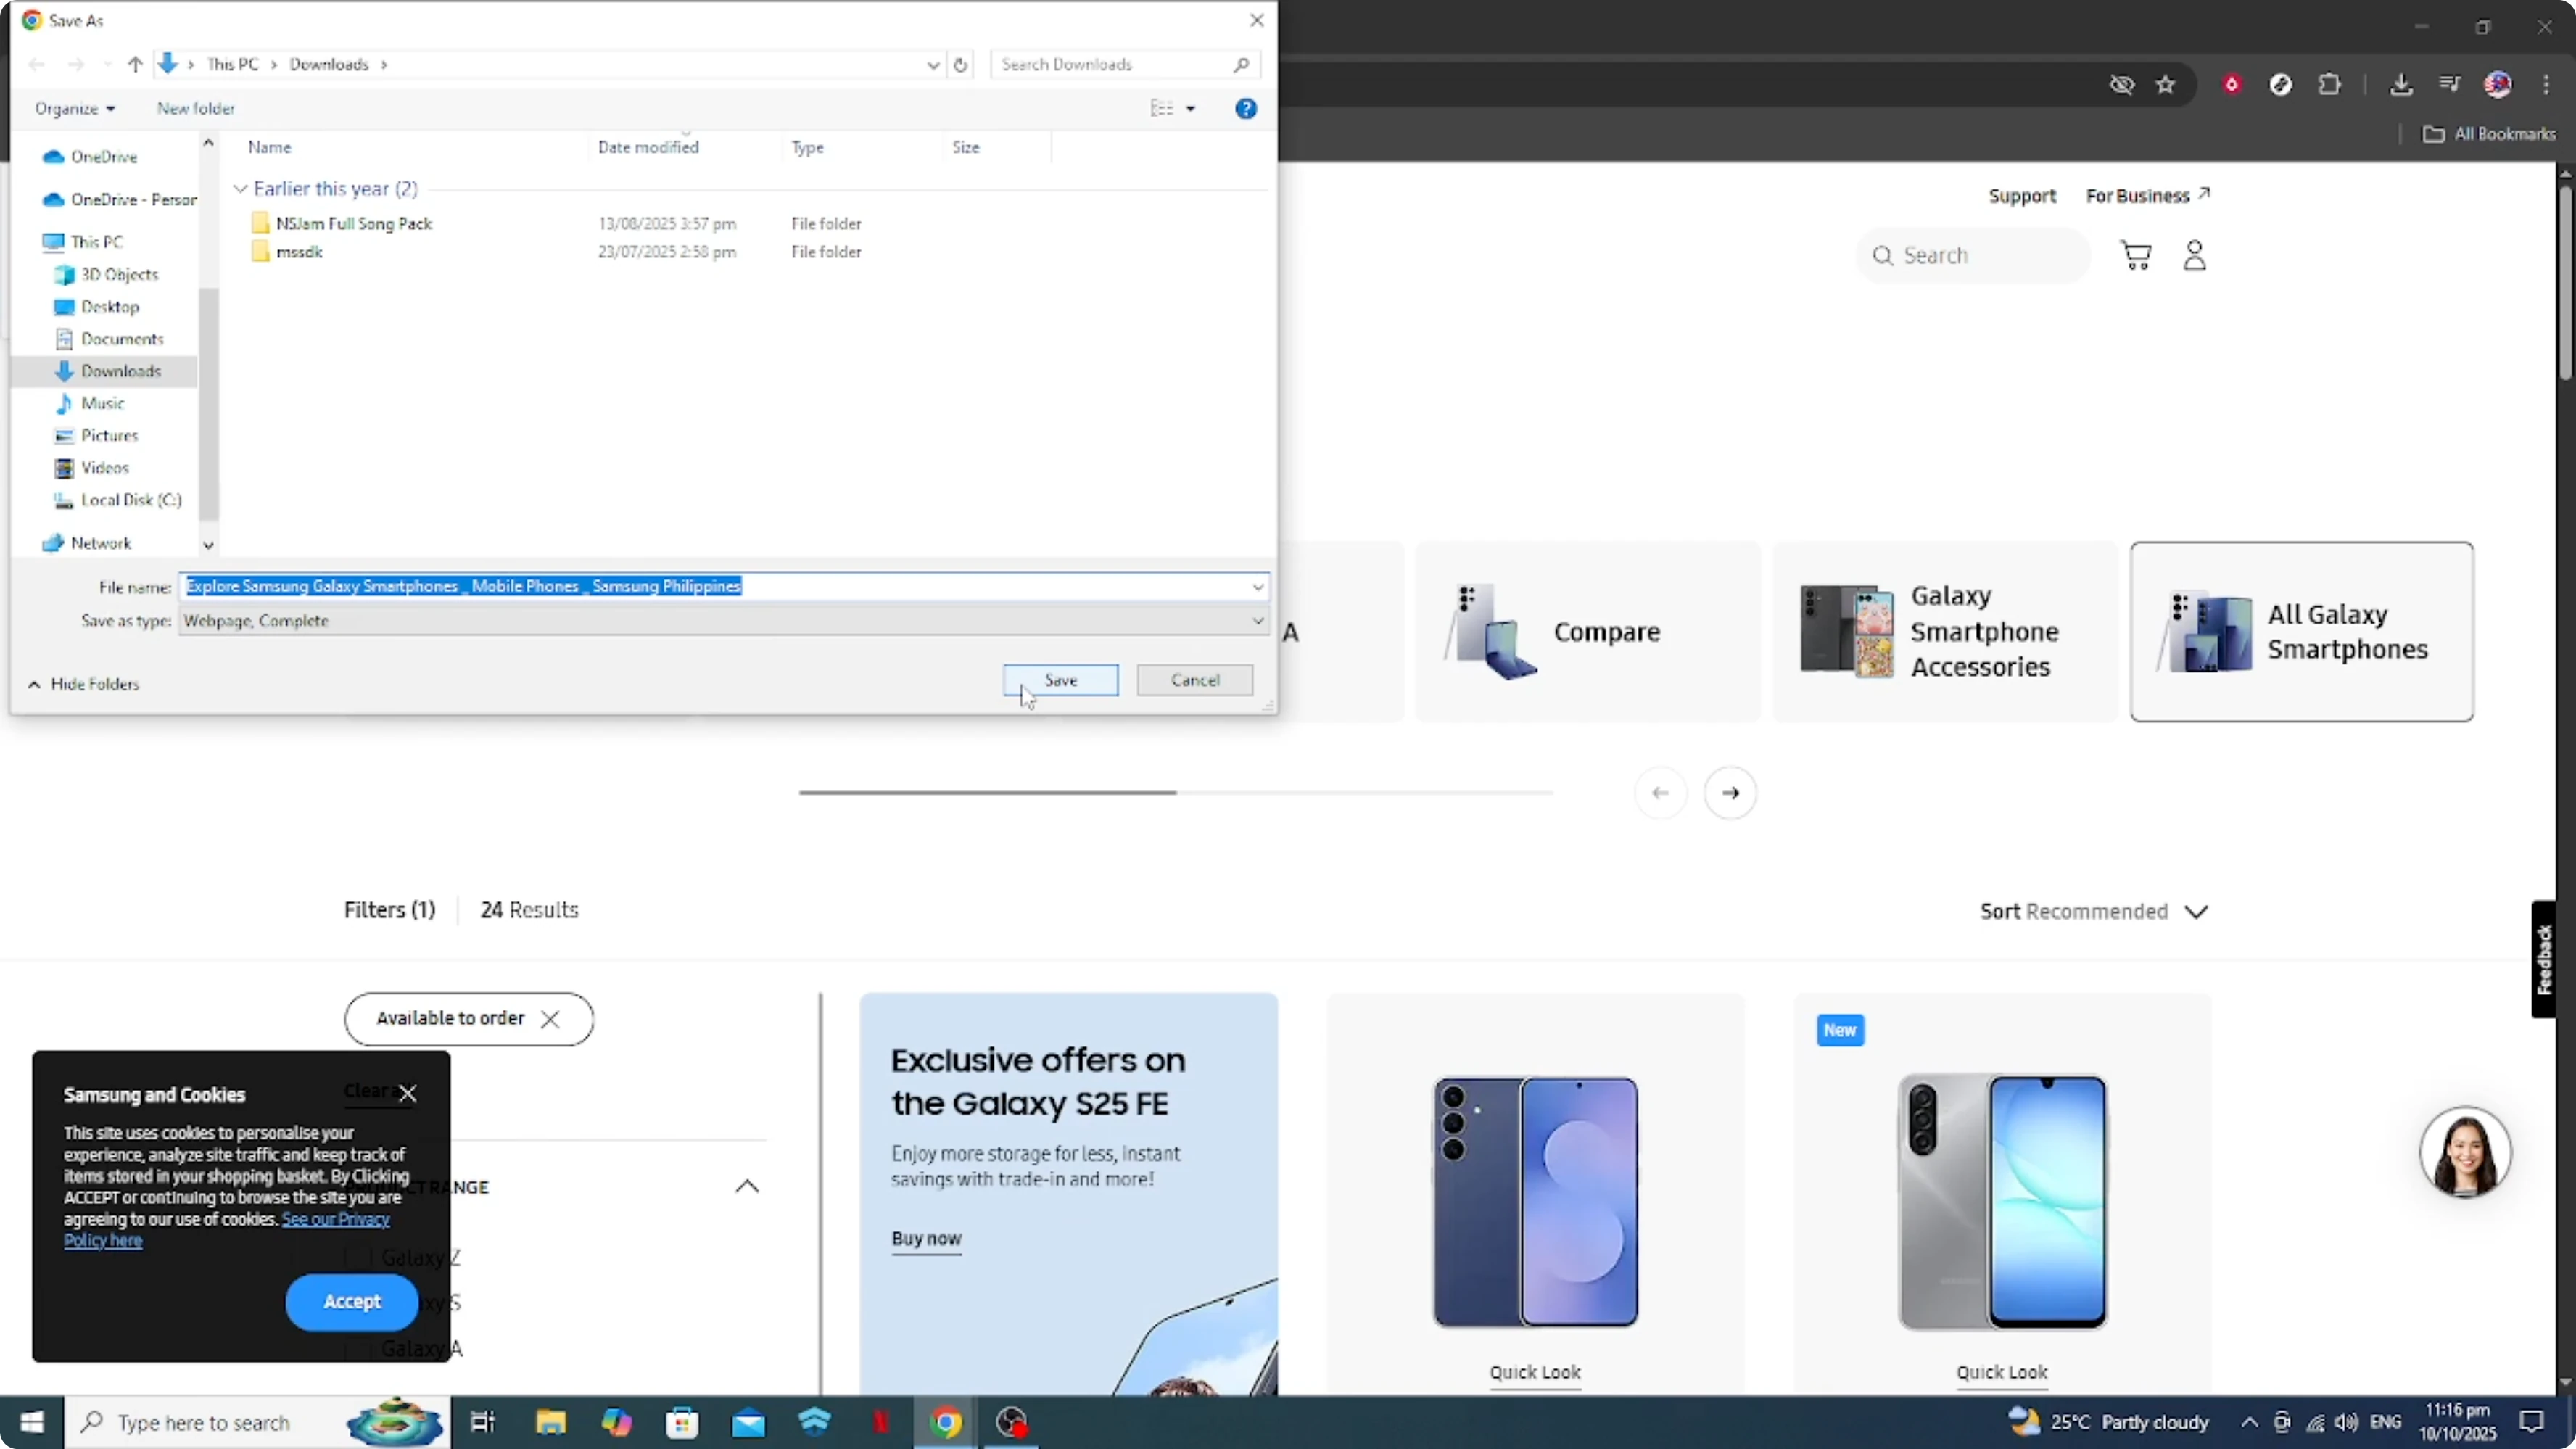Click the navigation pane scroll down arrow
This screenshot has height=1449, width=2576.
[208, 545]
